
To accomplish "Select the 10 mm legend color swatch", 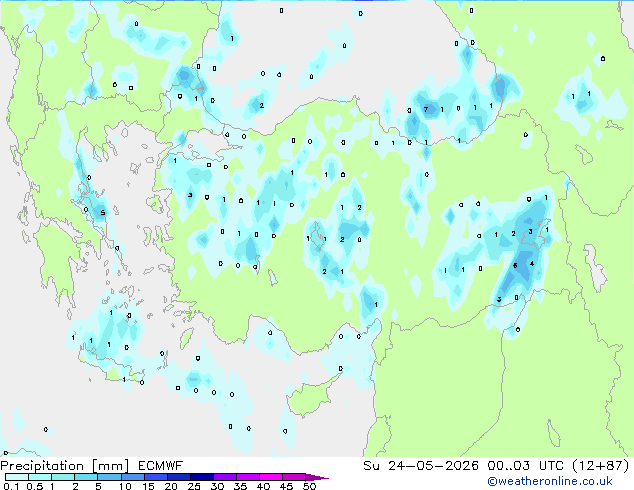I will 132,477.
